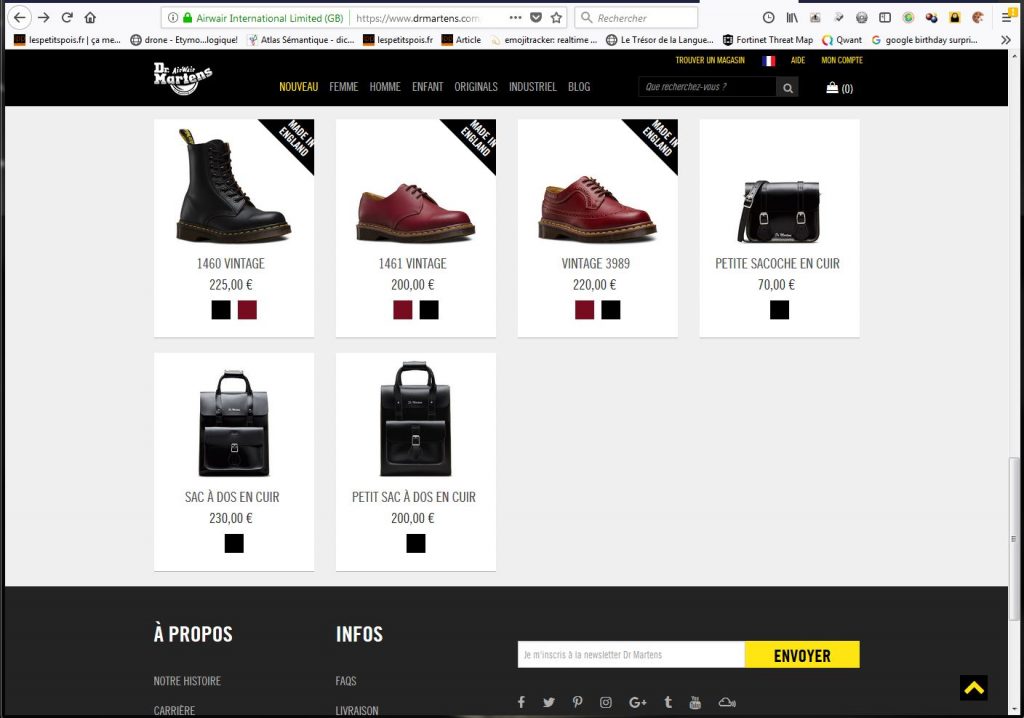The width and height of the screenshot is (1024, 718).
Task: Select black swatch for 1460 Vintage
Action: (221, 310)
